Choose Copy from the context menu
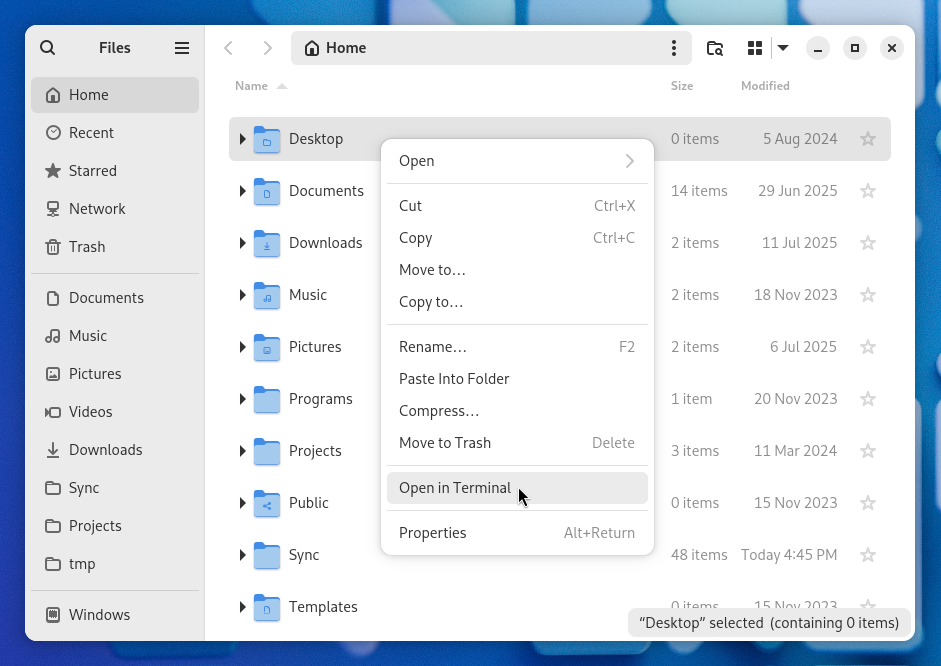 (517, 238)
